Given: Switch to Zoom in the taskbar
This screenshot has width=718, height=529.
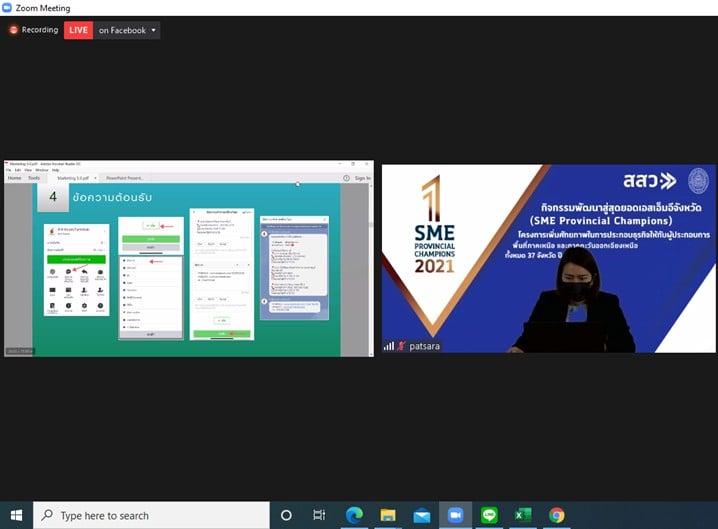Looking at the screenshot, I should pos(455,515).
